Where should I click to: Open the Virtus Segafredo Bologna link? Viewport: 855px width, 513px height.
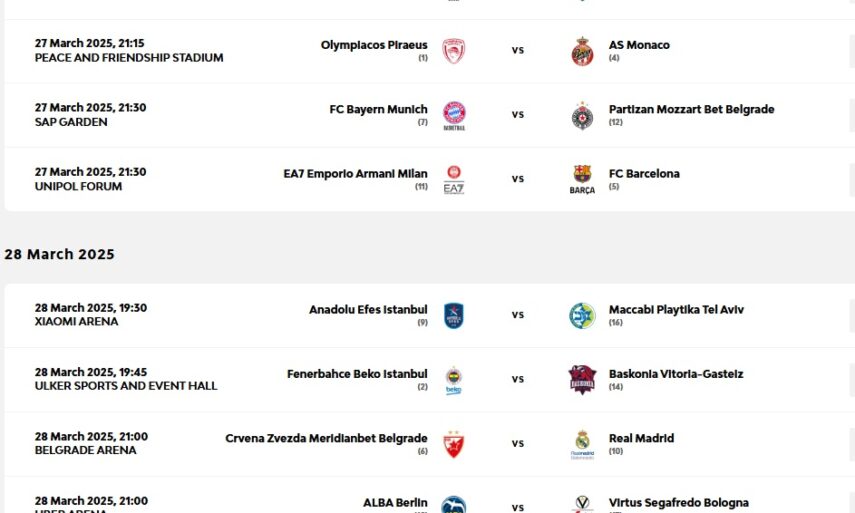coord(678,503)
